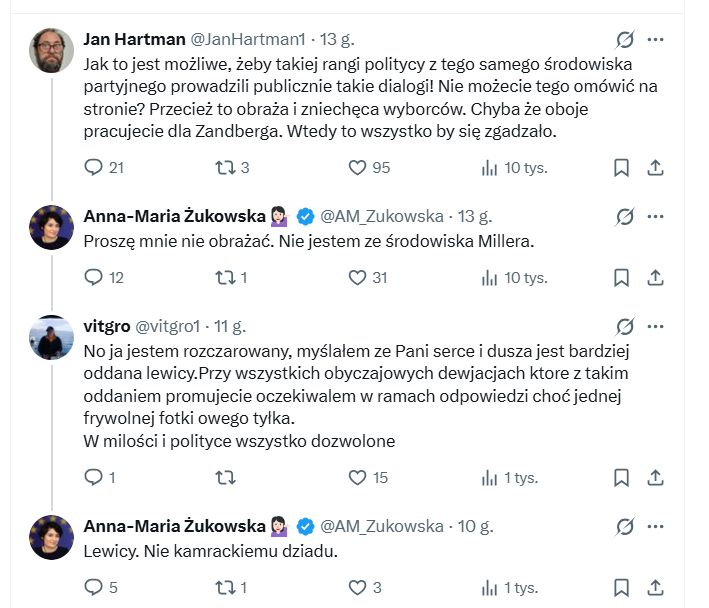Reply to Jan Hartman's tweet
The image size is (709, 608).
point(93,168)
